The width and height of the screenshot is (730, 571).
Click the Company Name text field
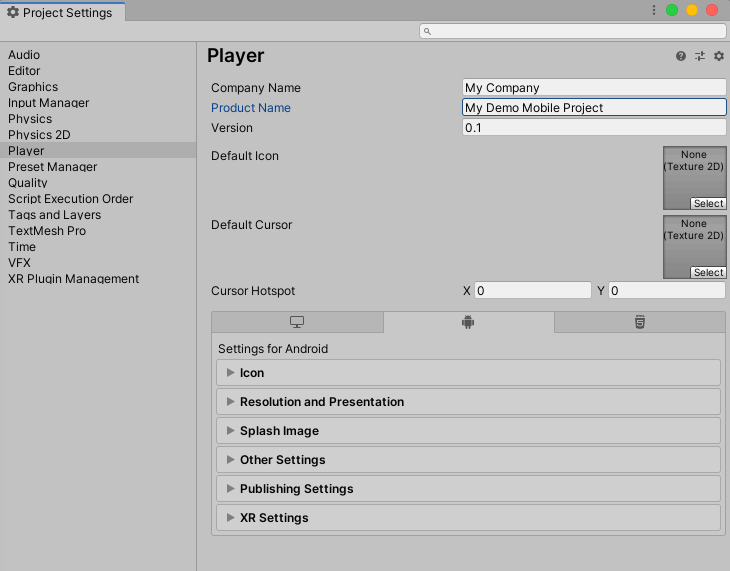coord(594,88)
